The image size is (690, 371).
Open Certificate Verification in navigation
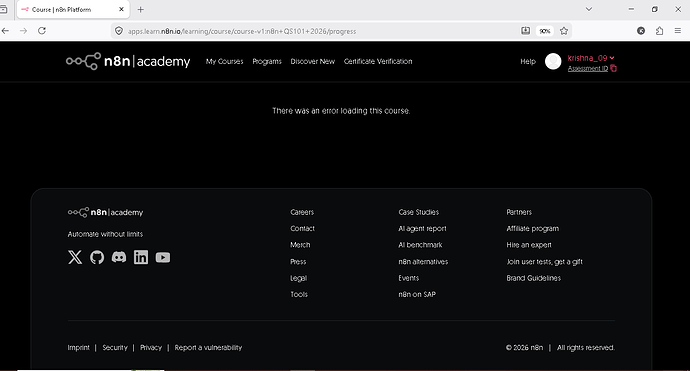[x=378, y=62]
